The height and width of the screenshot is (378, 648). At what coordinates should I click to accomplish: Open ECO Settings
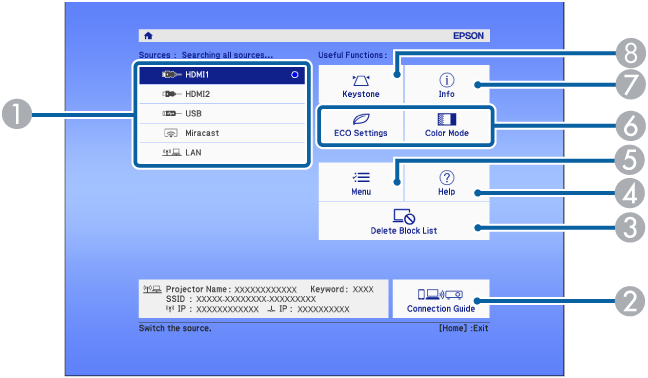pyautogui.click(x=361, y=126)
